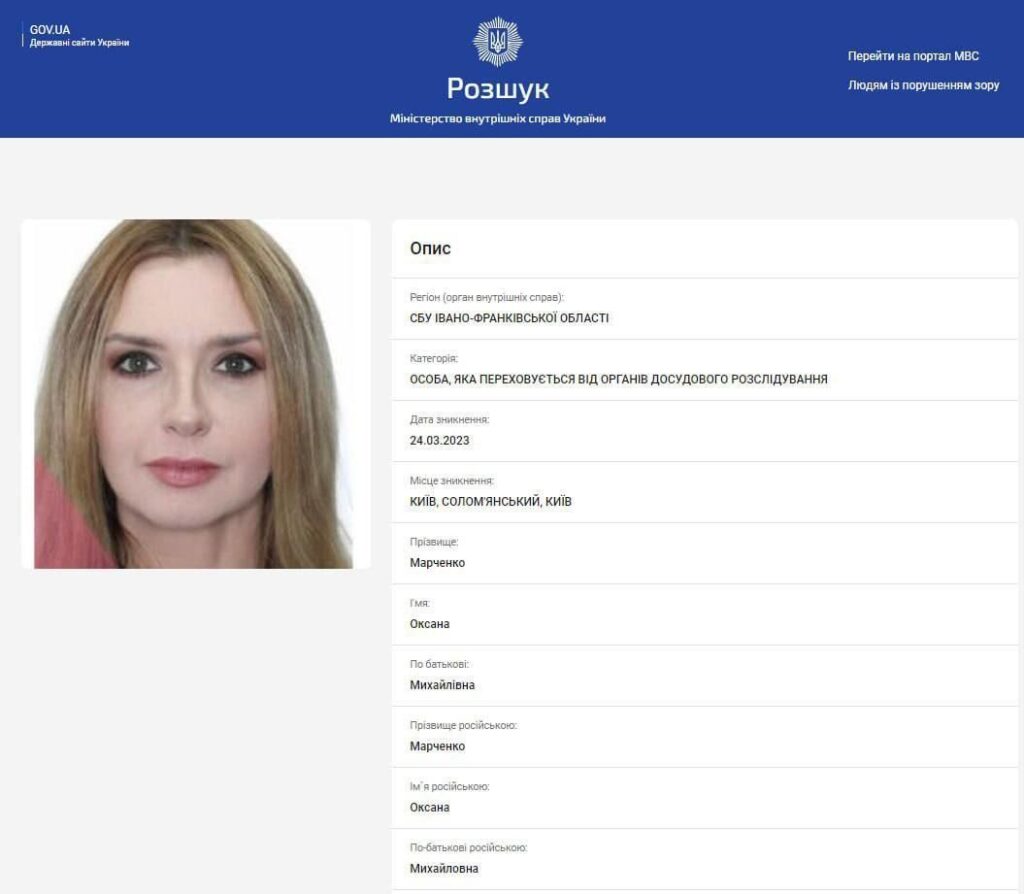Viewport: 1024px width, 894px height.
Task: Click the 'Розшук' page title
Action: (497, 89)
